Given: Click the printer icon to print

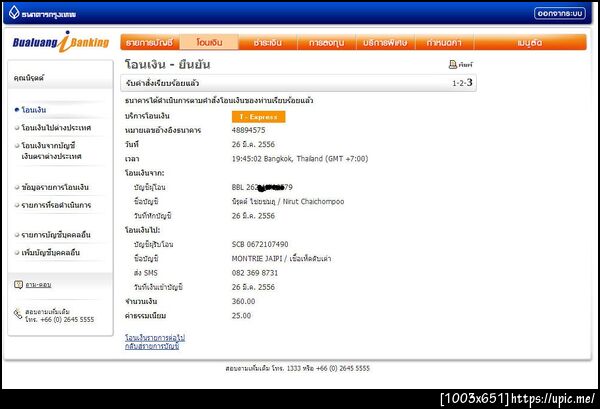Looking at the screenshot, I should [x=453, y=64].
